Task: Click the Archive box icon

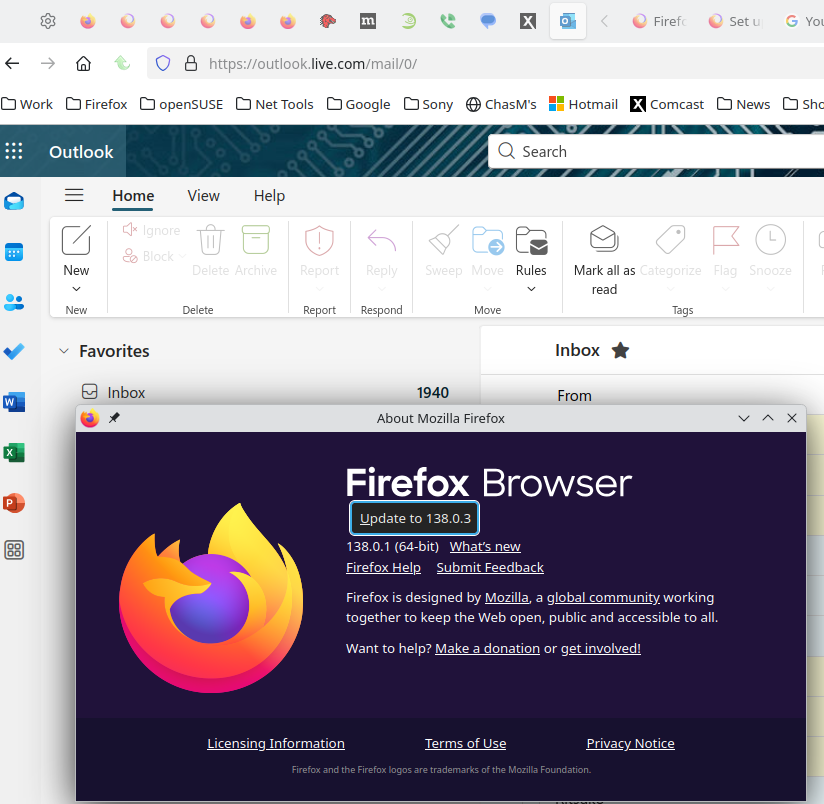Action: pyautogui.click(x=255, y=240)
